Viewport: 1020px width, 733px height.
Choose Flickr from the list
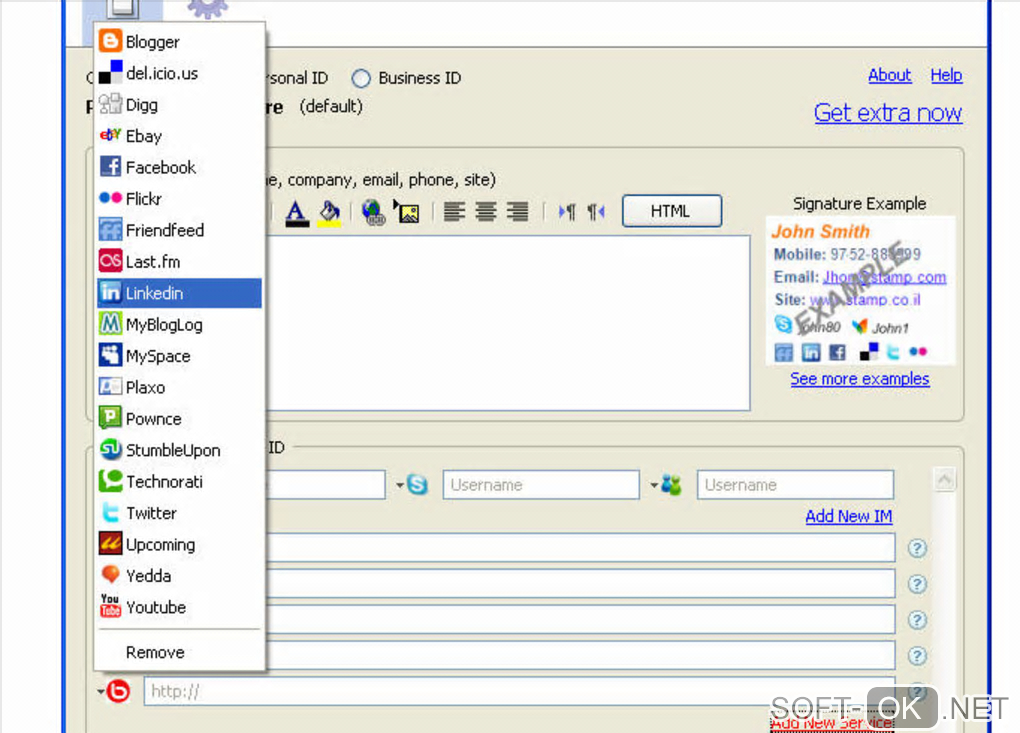(x=179, y=198)
